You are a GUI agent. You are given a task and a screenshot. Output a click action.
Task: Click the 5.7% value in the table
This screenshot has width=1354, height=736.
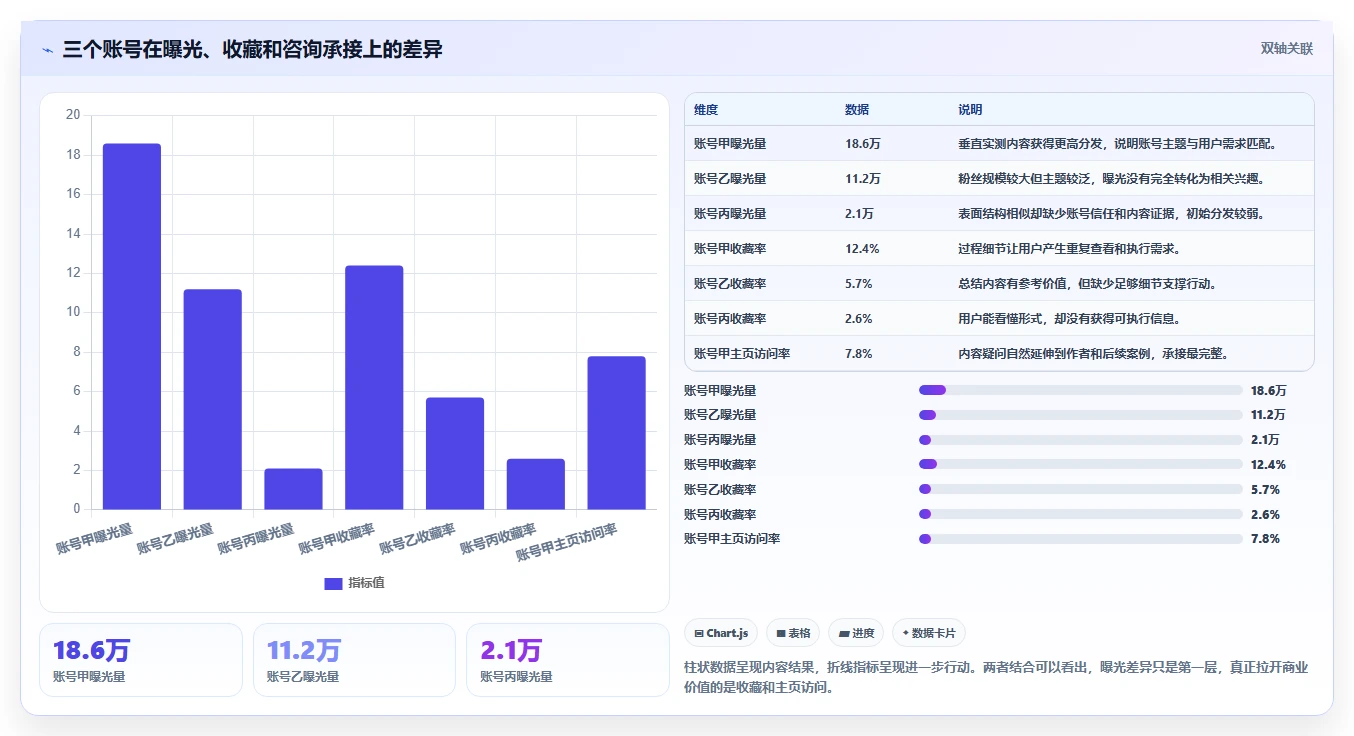[x=859, y=284]
